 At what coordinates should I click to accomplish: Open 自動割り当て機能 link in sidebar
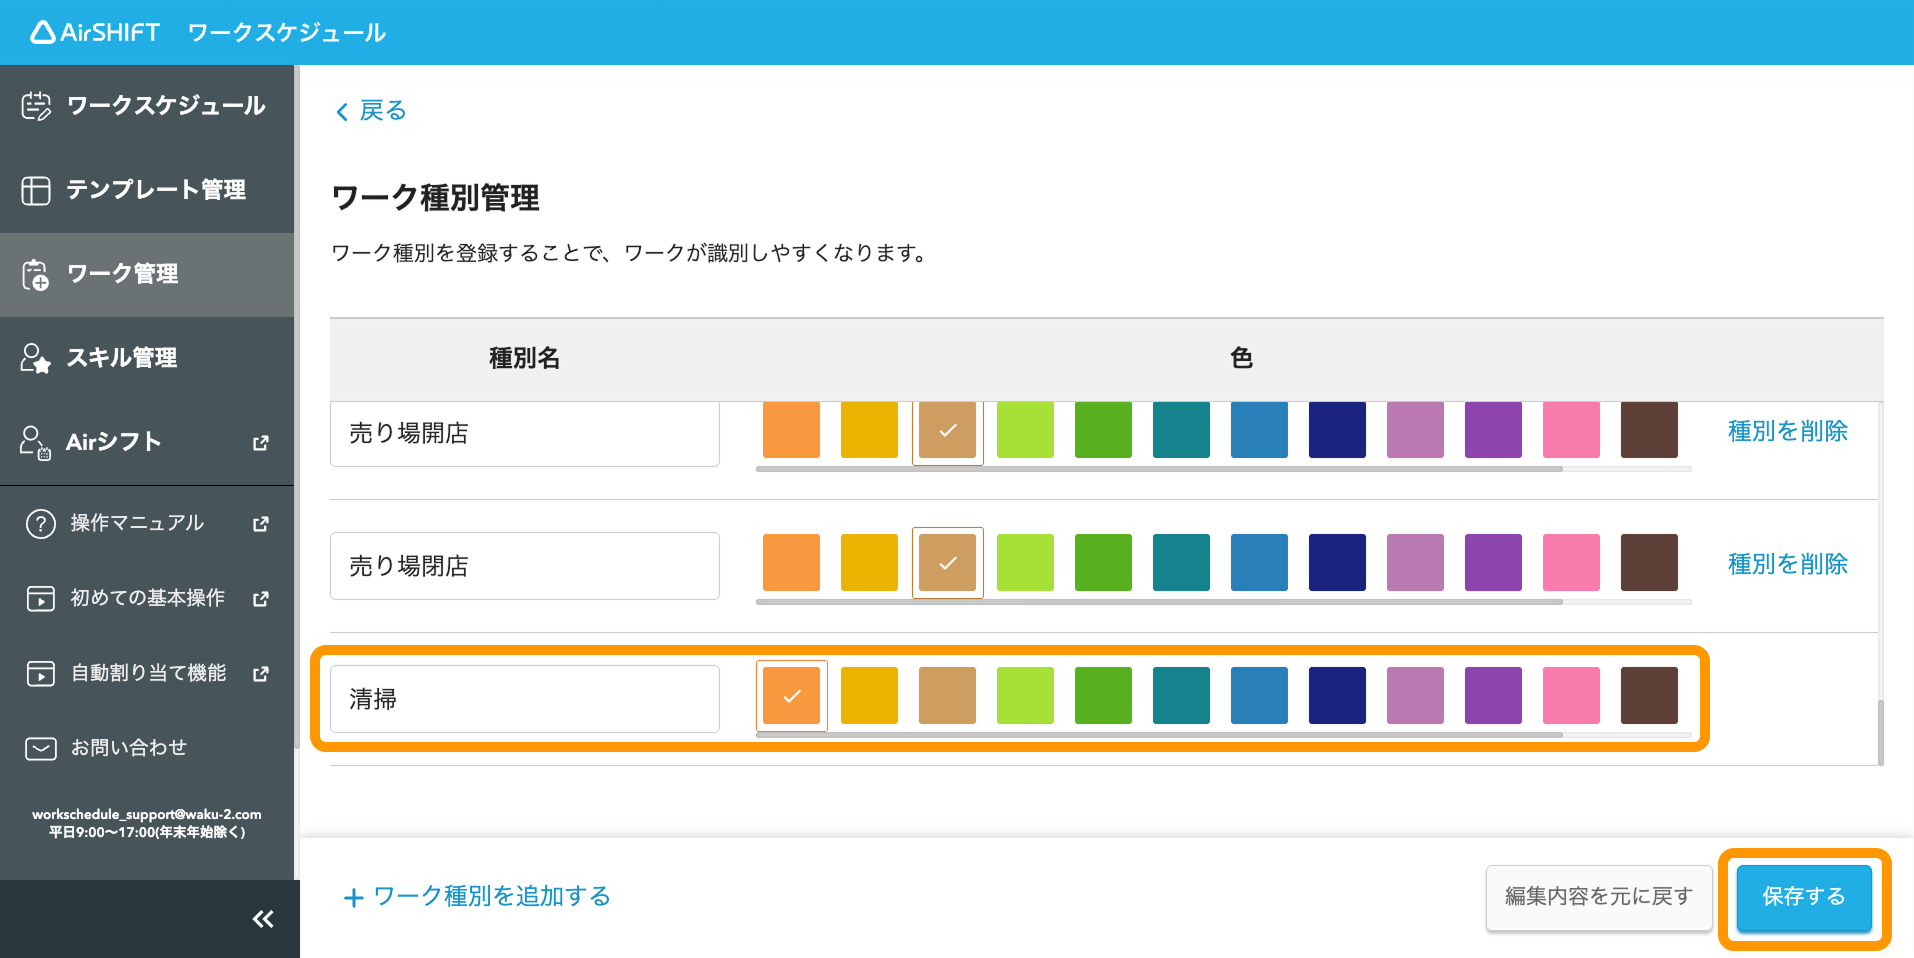click(147, 673)
